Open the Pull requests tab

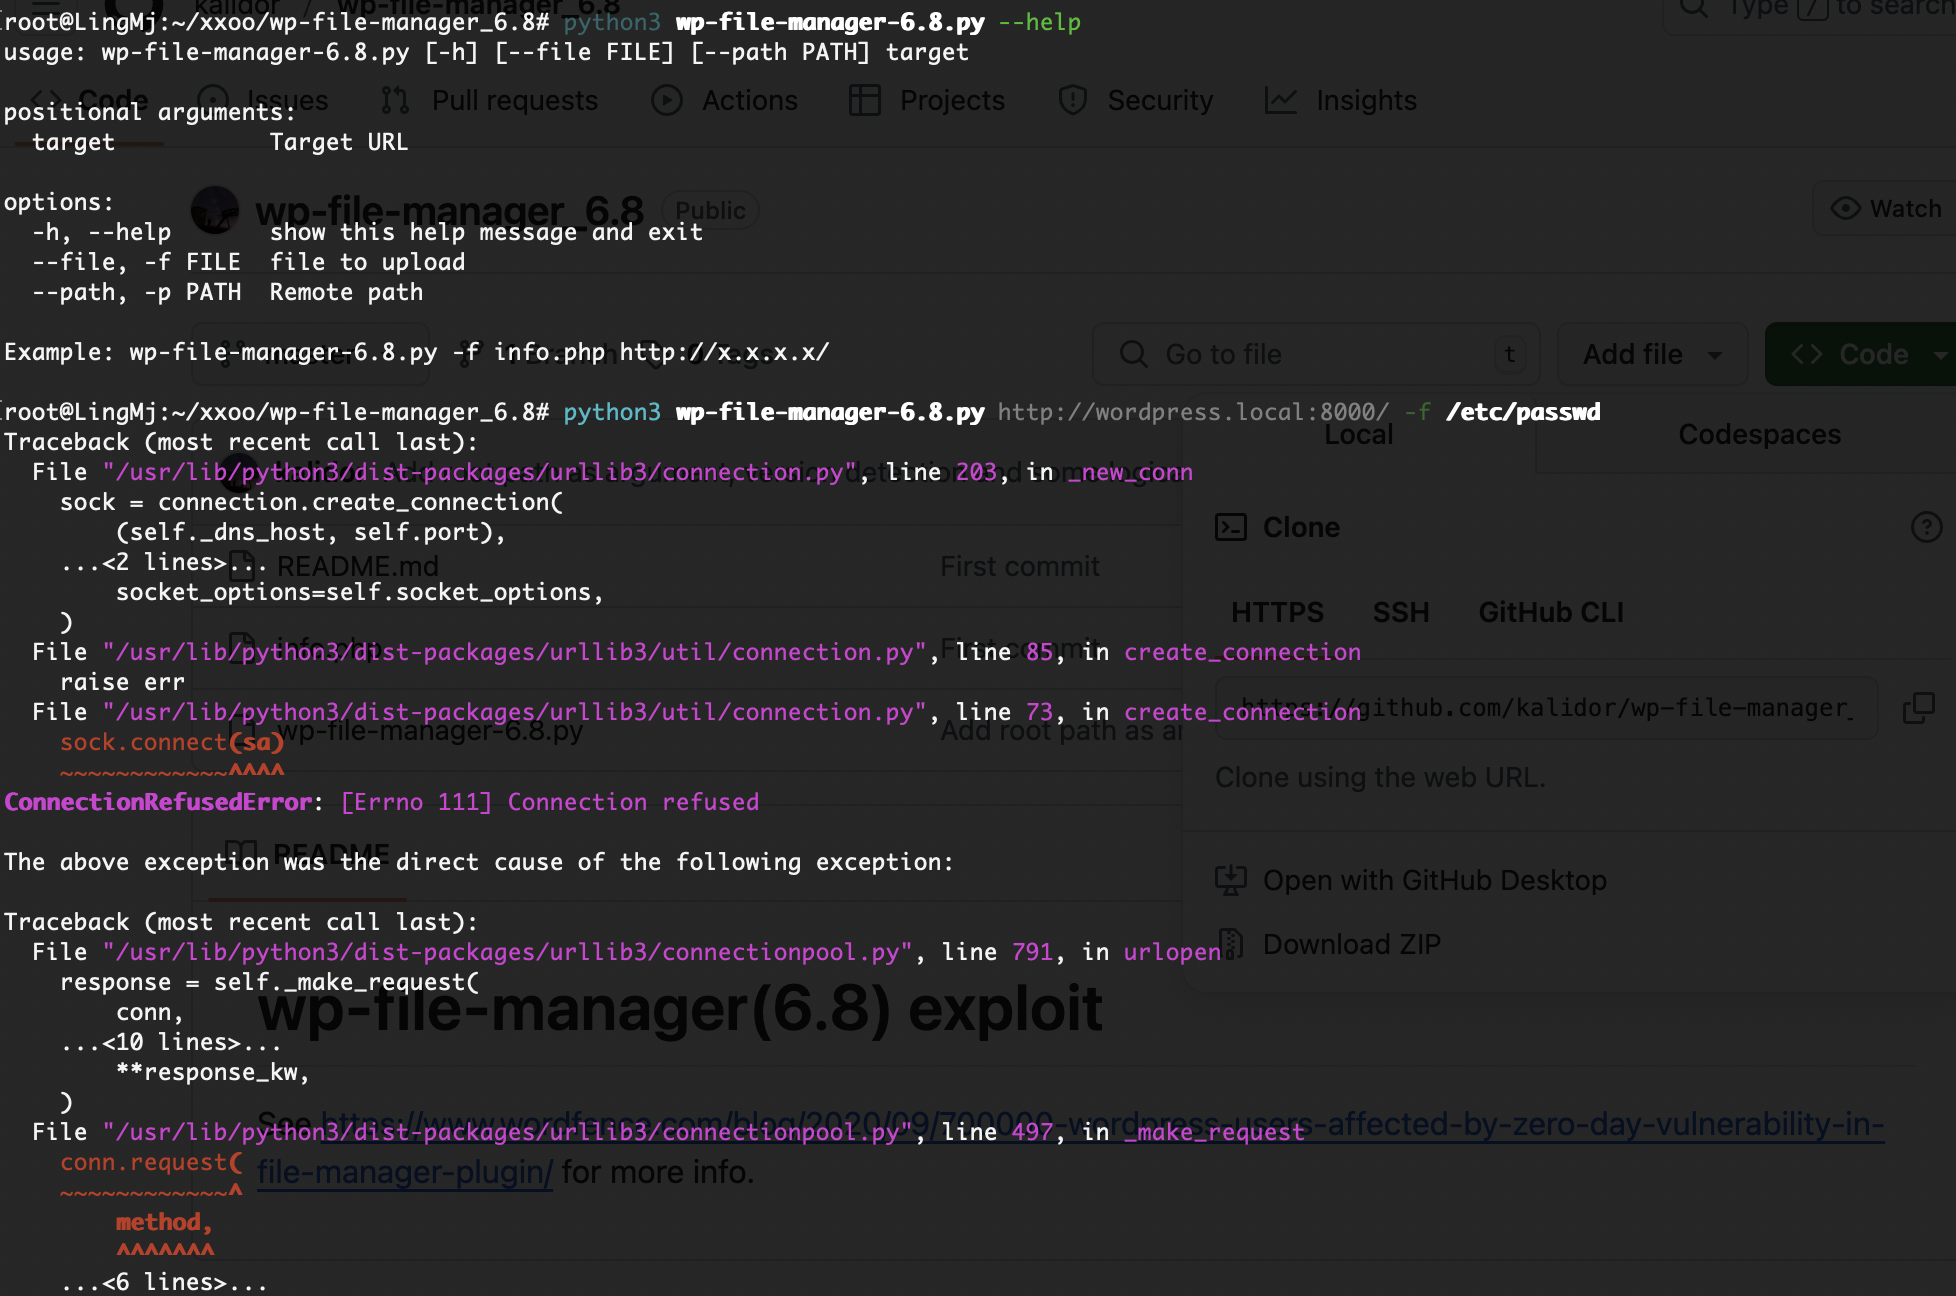click(490, 101)
